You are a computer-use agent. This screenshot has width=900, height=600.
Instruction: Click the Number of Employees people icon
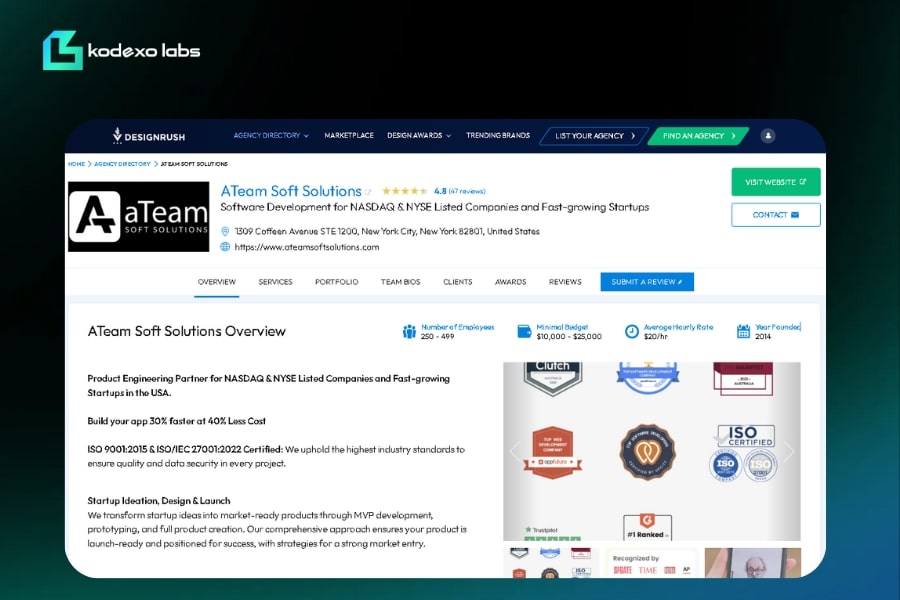(x=409, y=331)
